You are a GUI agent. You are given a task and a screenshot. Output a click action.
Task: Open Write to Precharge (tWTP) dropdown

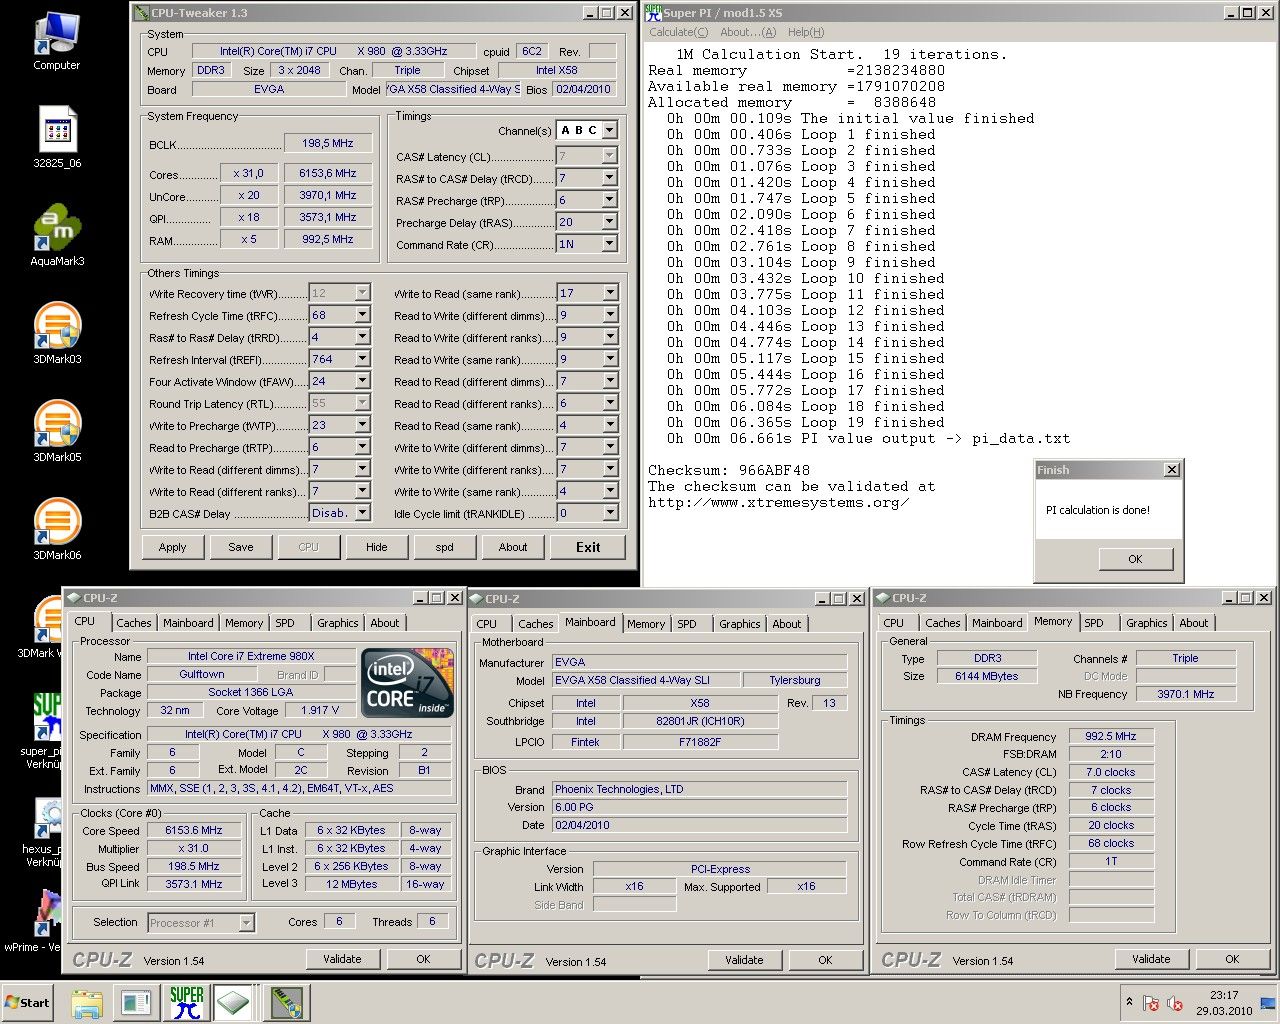[x=362, y=425]
